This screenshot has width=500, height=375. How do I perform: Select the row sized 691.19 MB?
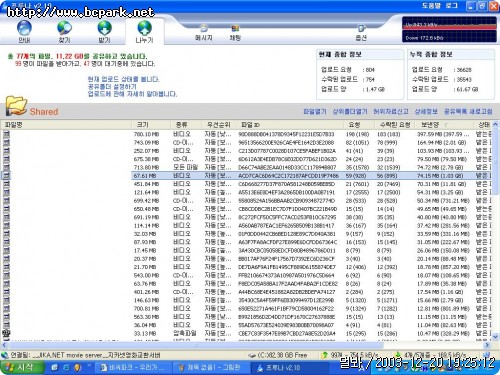(x=246, y=217)
